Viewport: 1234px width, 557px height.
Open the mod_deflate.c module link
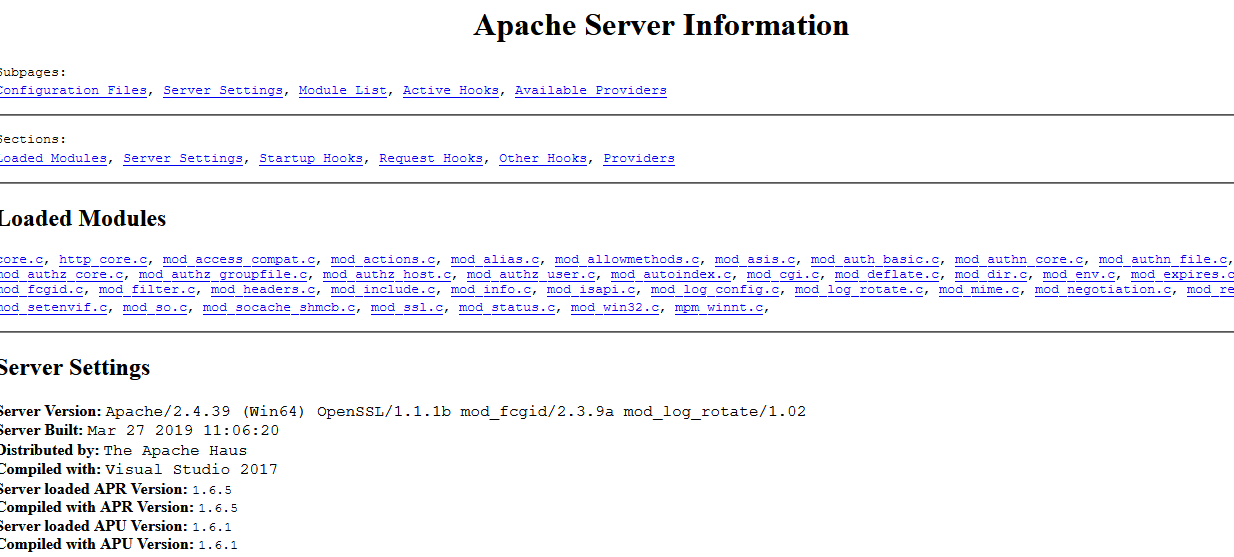point(887,274)
